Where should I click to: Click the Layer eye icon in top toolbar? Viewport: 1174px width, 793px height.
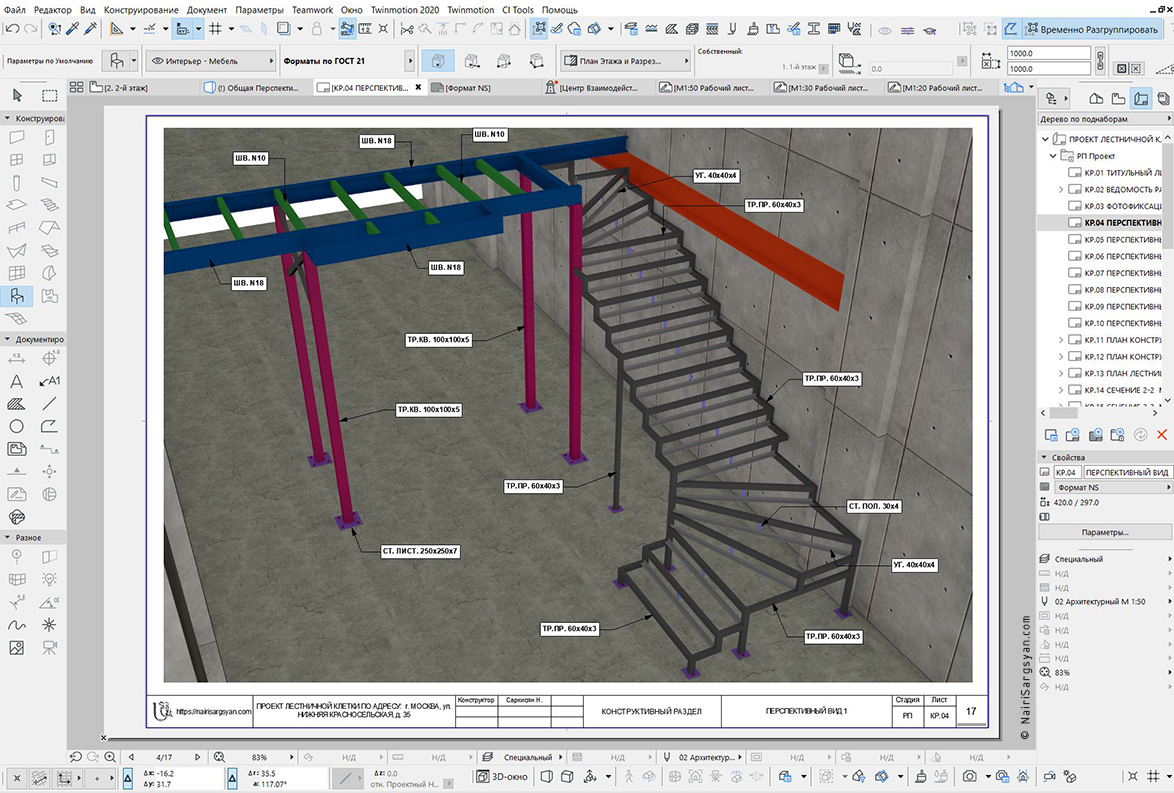coord(885,30)
